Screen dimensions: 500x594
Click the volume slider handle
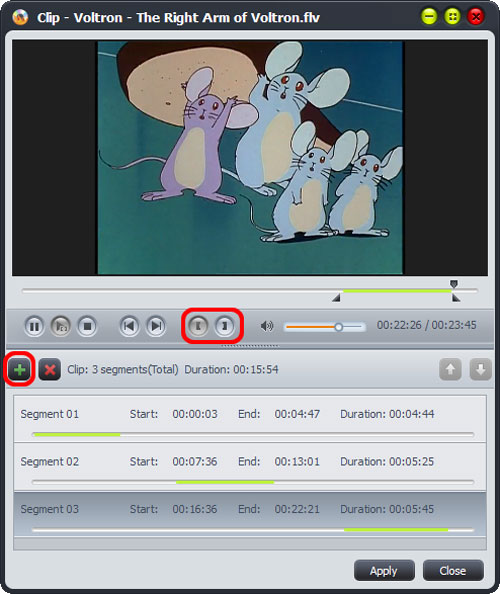tap(339, 327)
